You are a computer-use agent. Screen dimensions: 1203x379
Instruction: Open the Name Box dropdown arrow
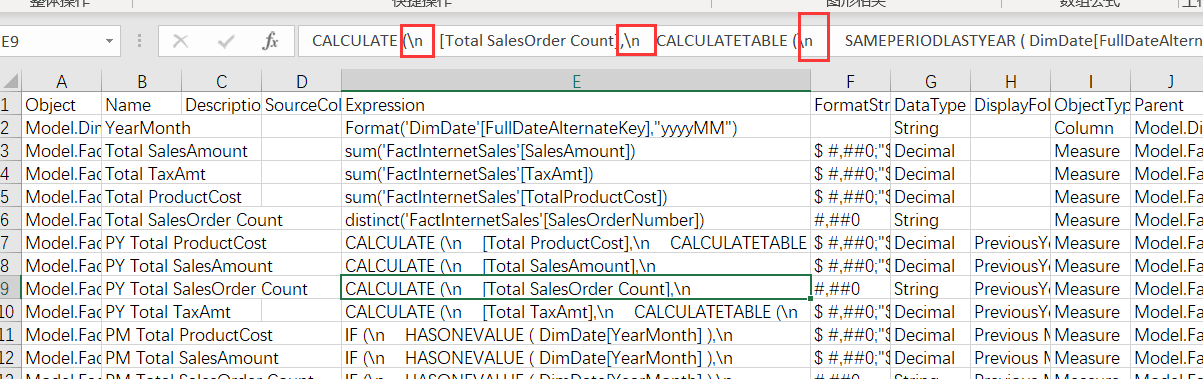(x=109, y=41)
